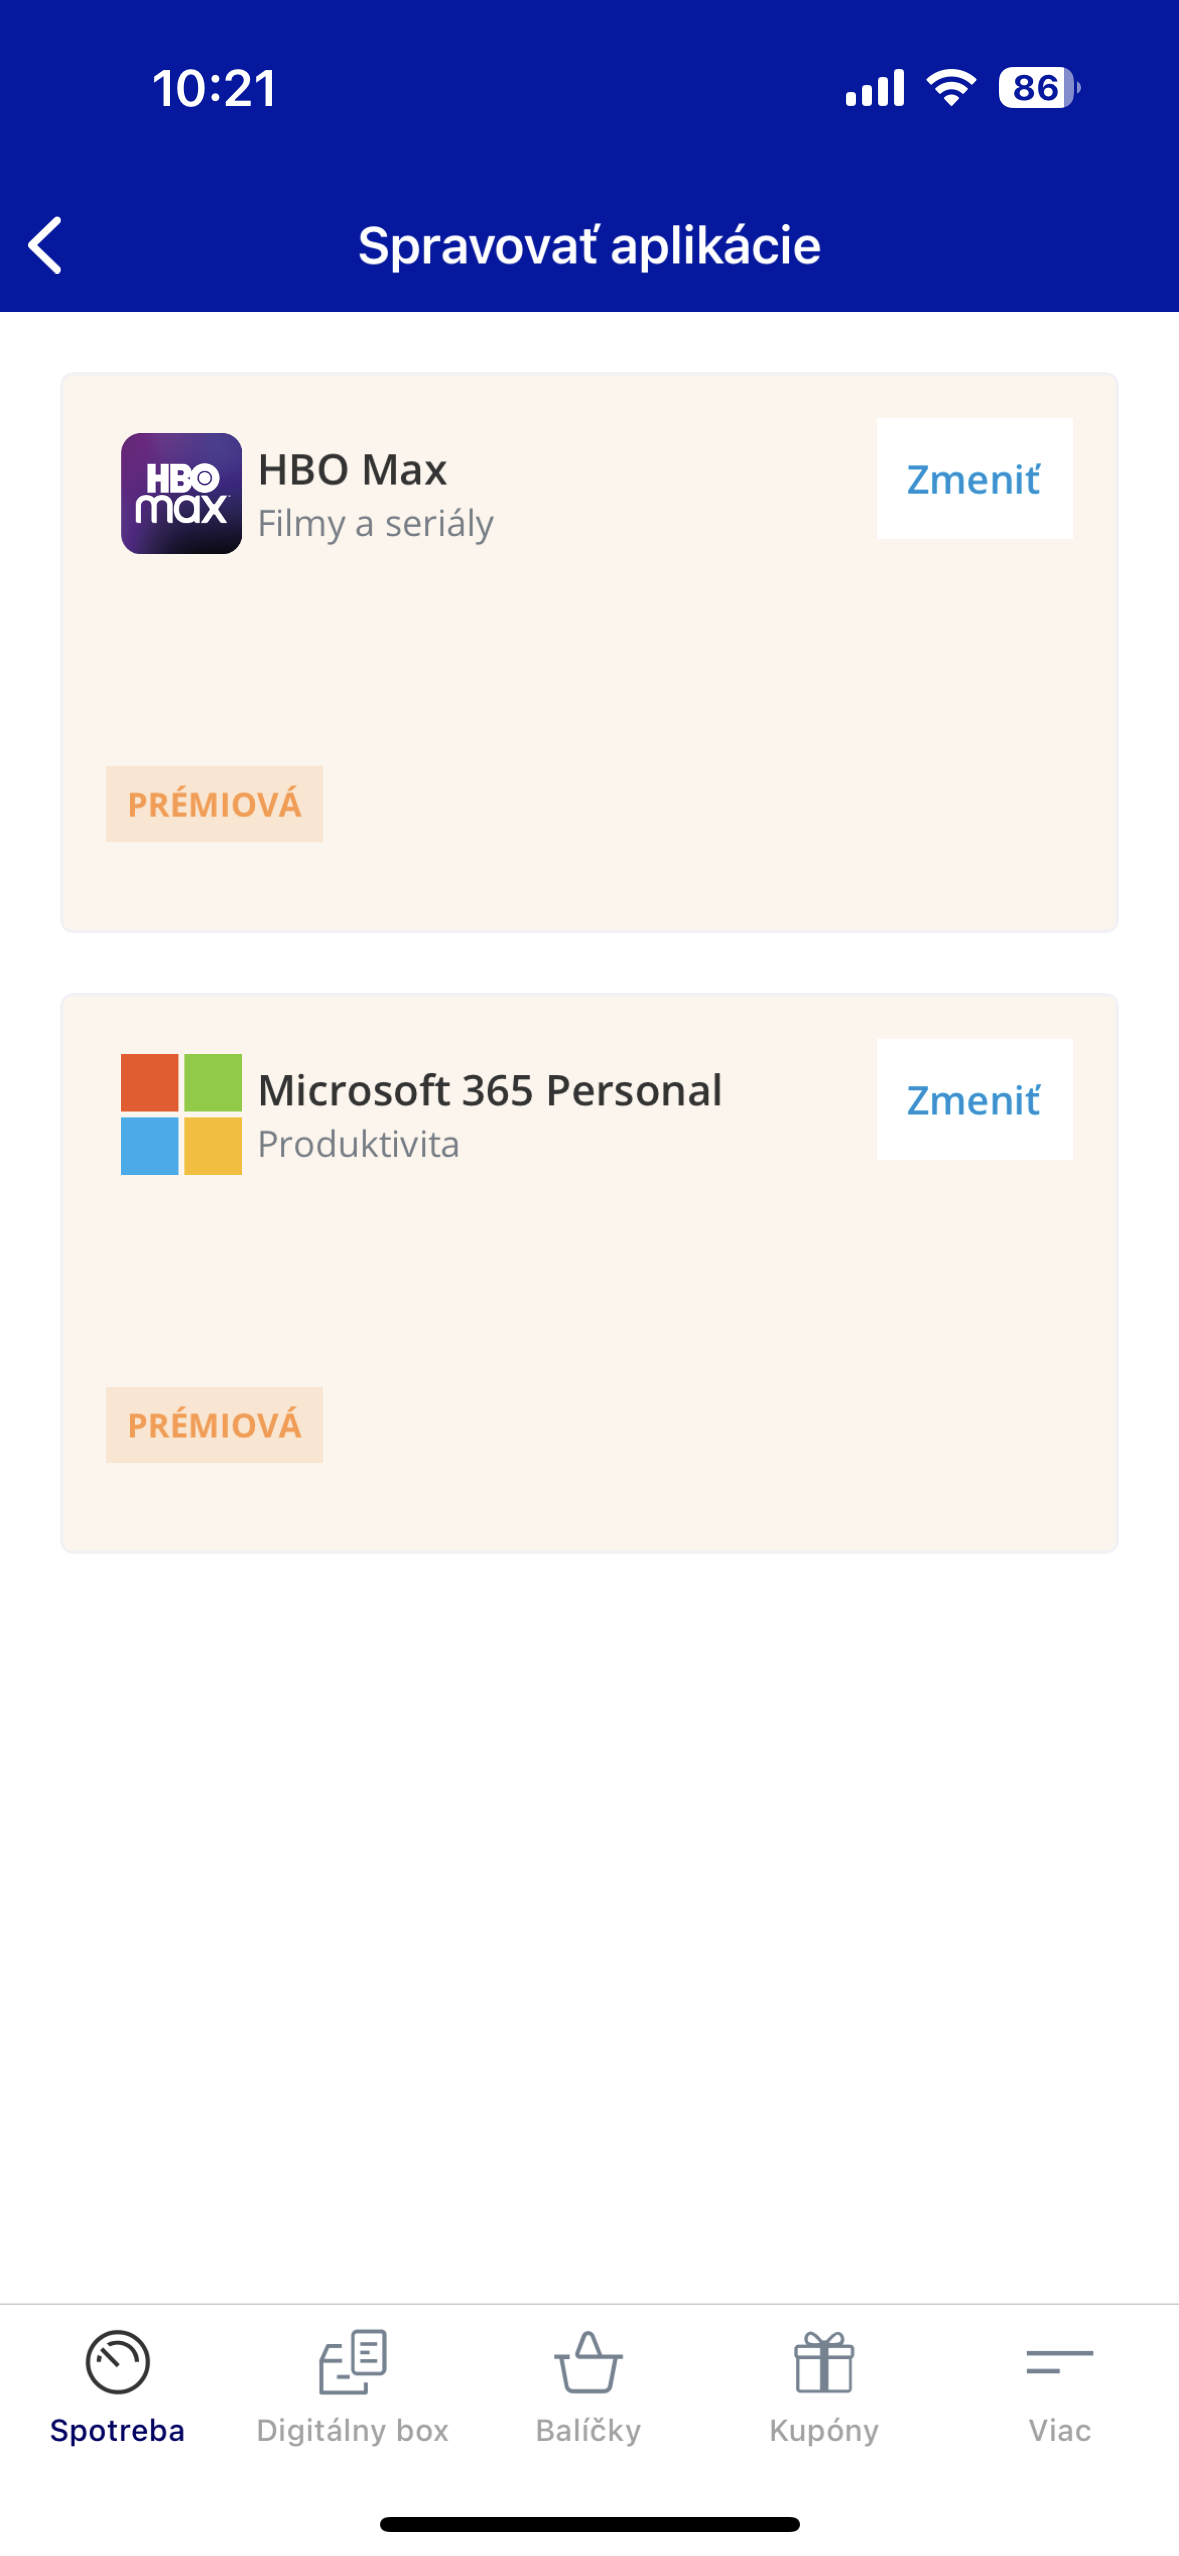1179x2556 pixels.
Task: Tap the Balíčky basket icon
Action: (588, 2362)
